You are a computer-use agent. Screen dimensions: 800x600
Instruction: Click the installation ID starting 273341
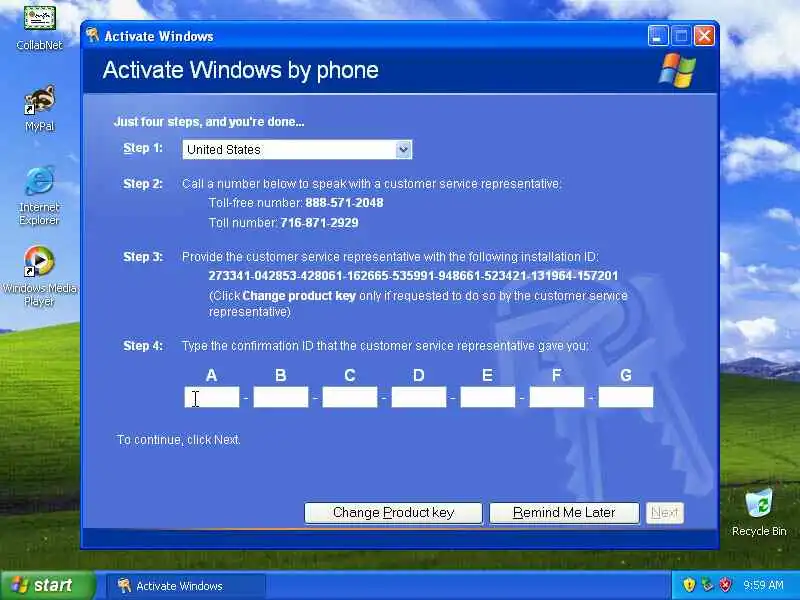coord(413,276)
